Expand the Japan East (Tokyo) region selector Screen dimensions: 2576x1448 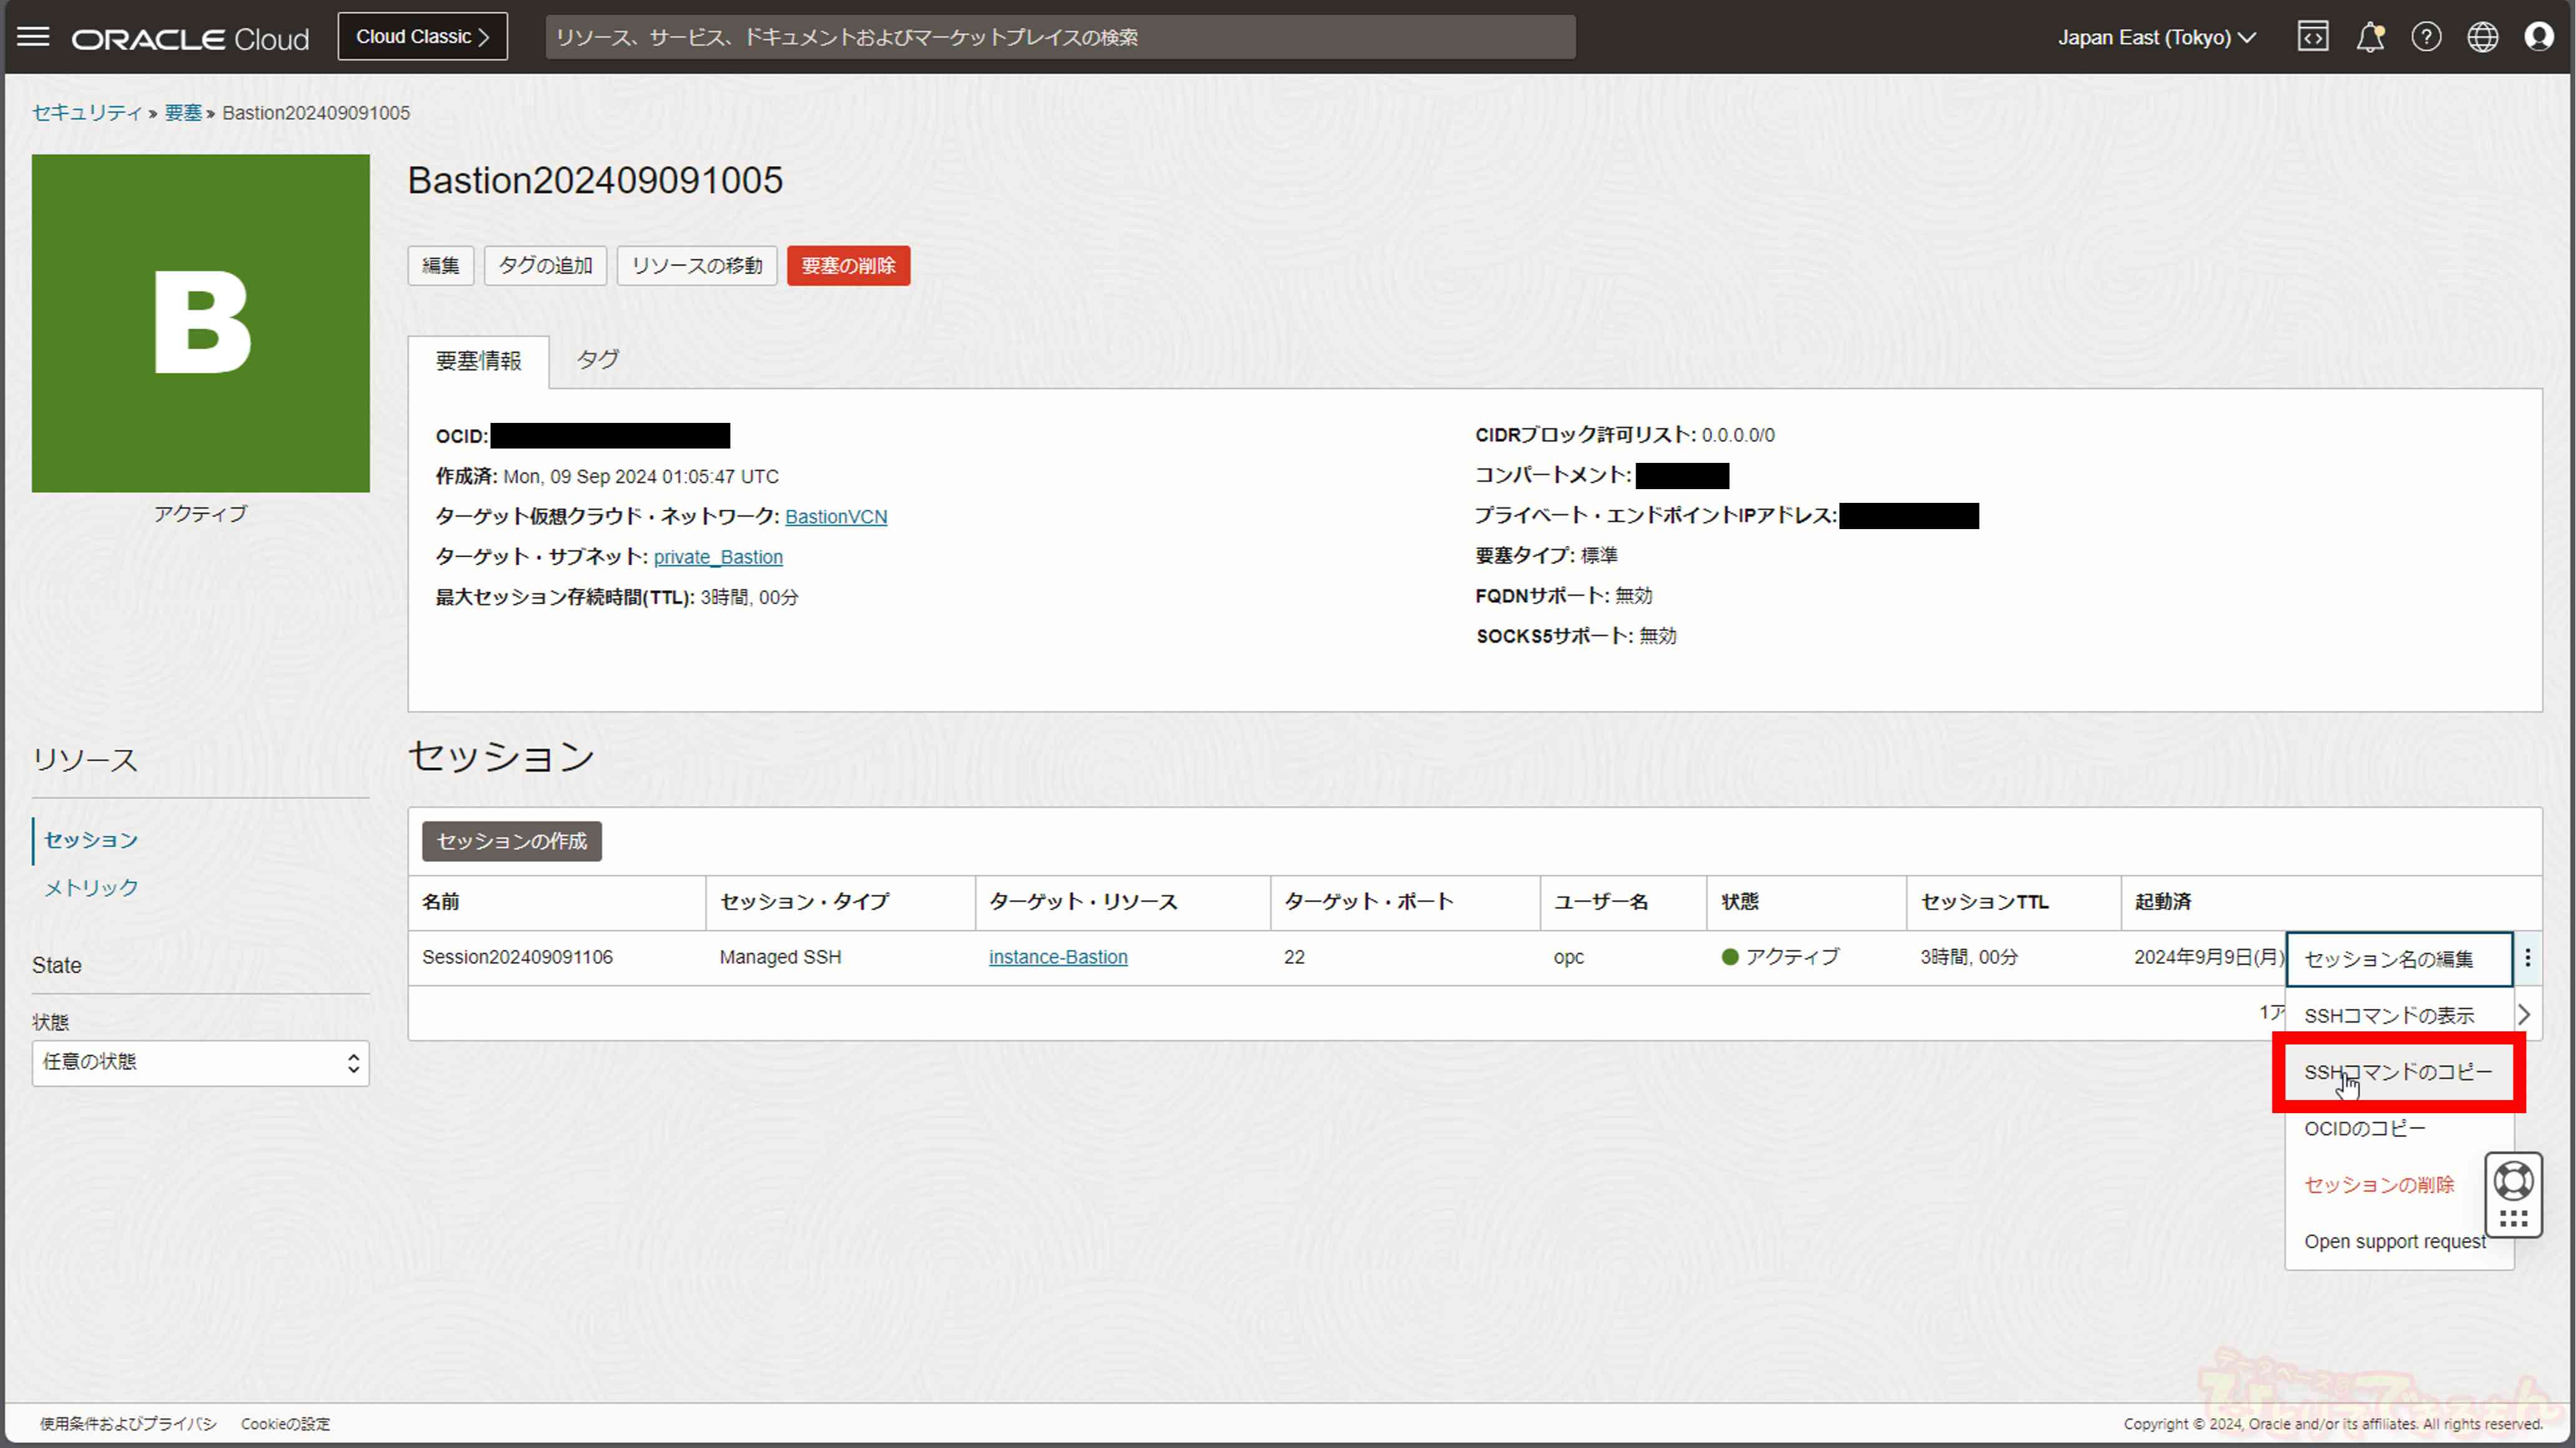[x=2156, y=37]
